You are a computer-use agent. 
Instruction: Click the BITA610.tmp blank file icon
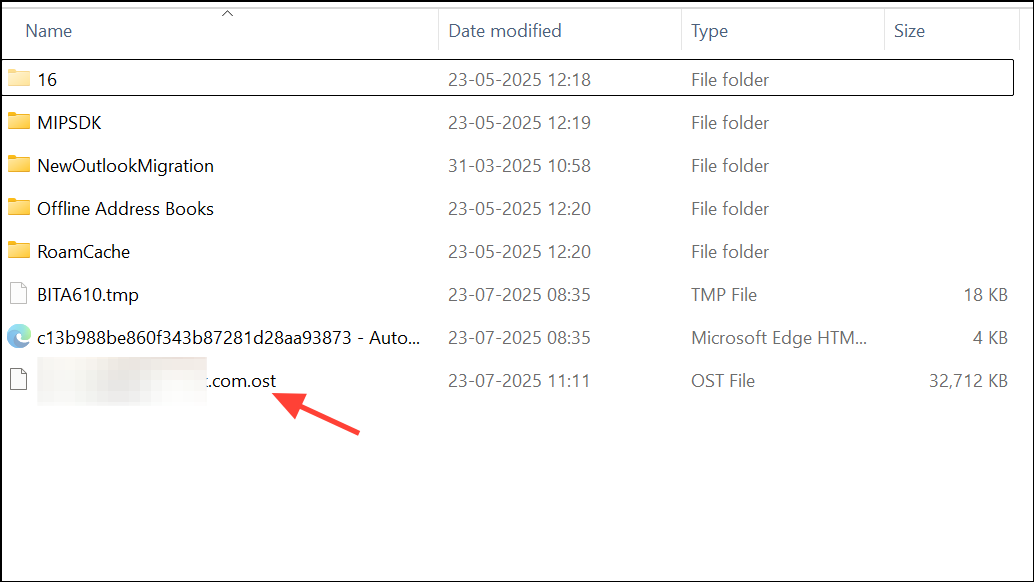pos(19,294)
